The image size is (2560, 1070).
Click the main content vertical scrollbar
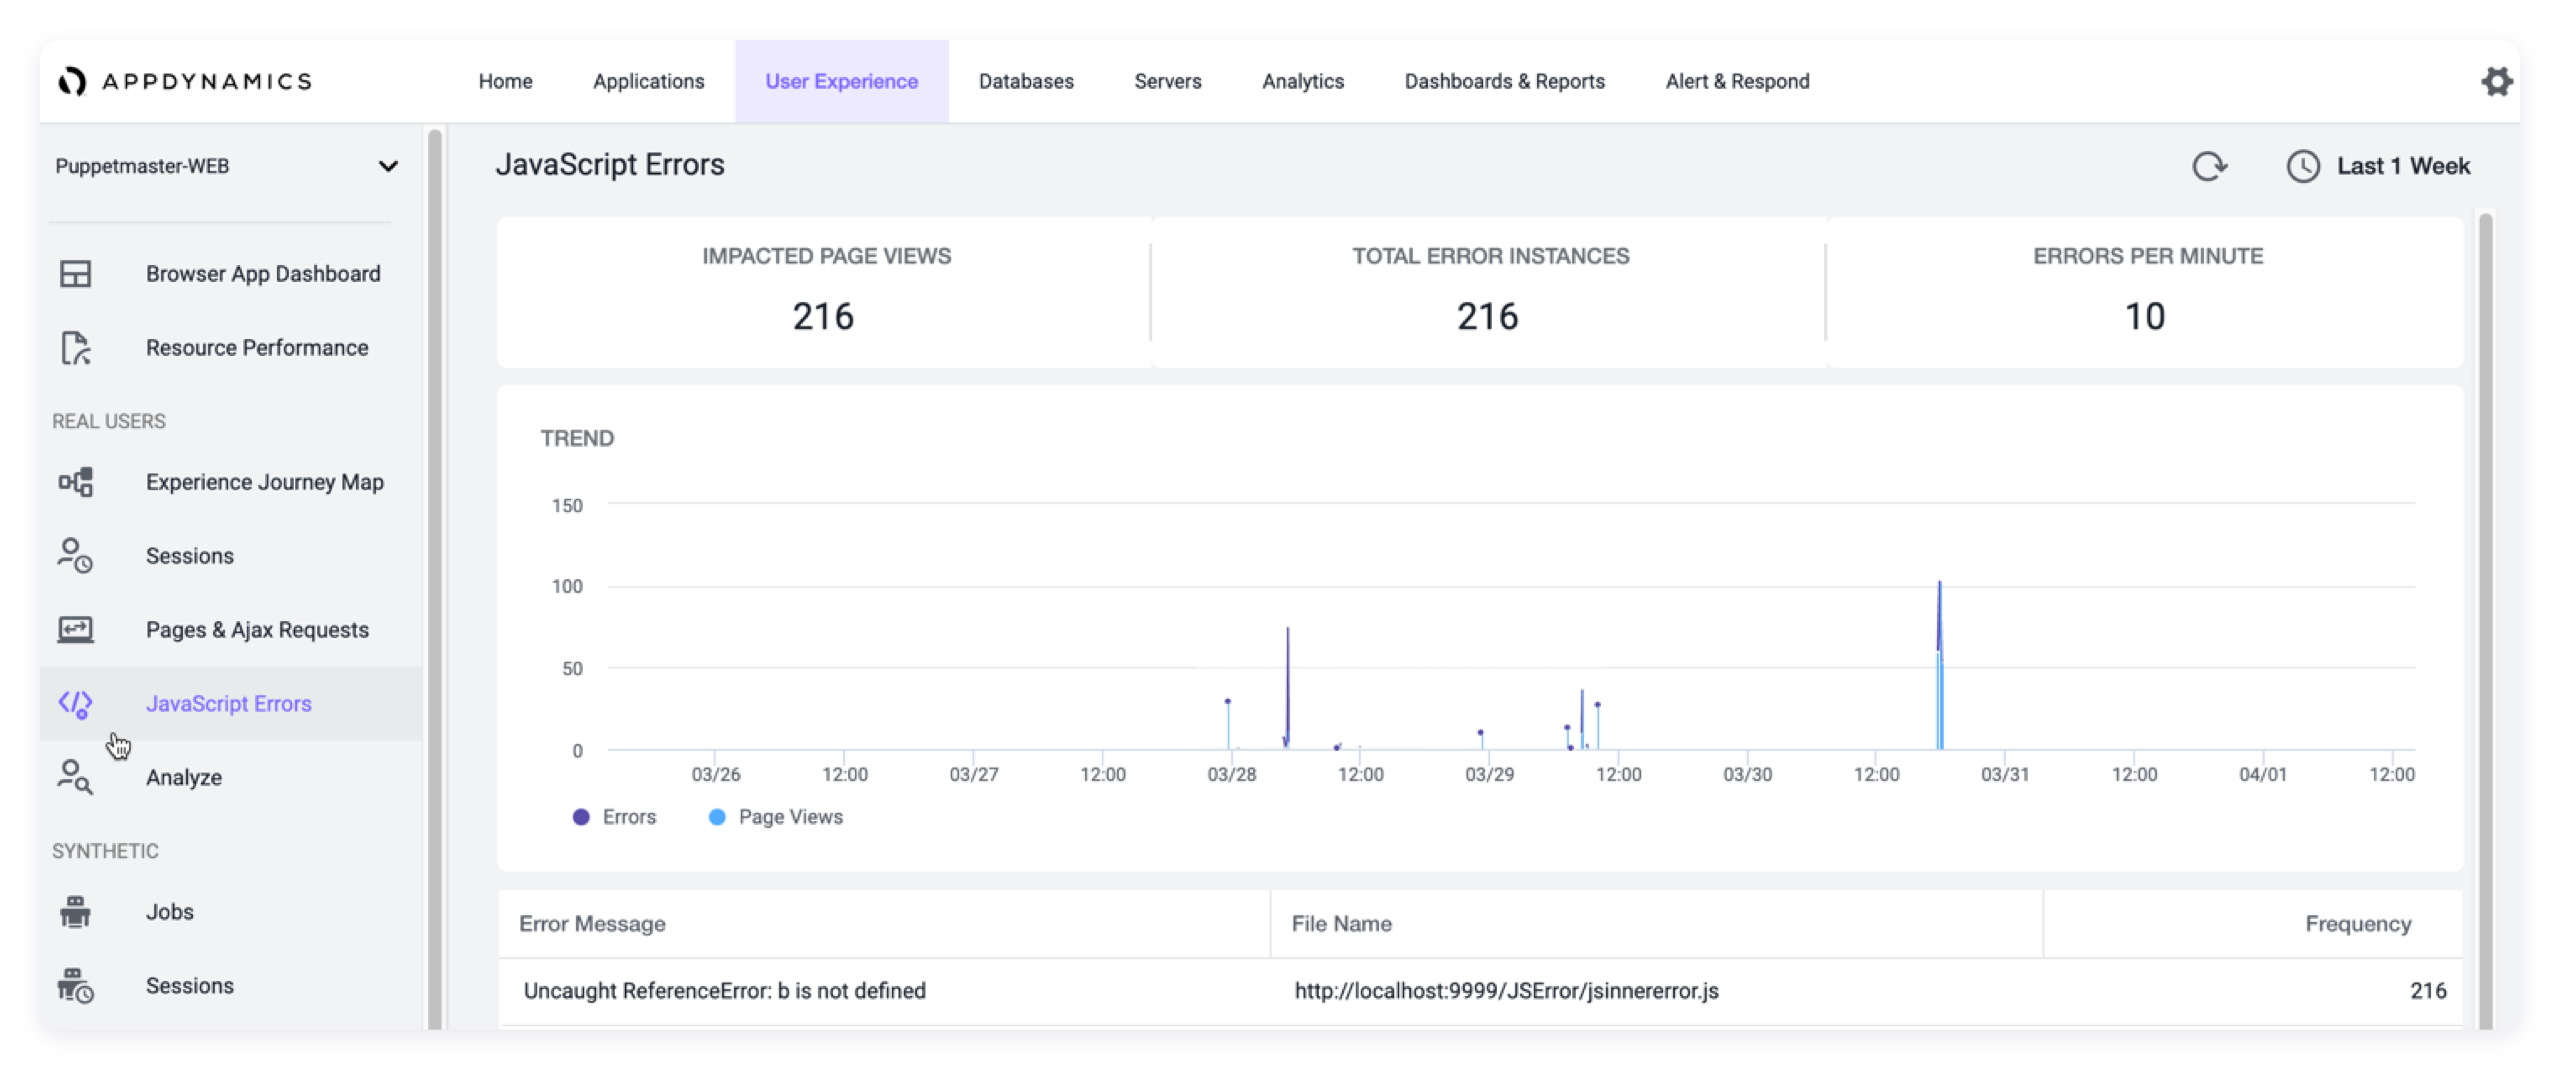[x=2485, y=620]
